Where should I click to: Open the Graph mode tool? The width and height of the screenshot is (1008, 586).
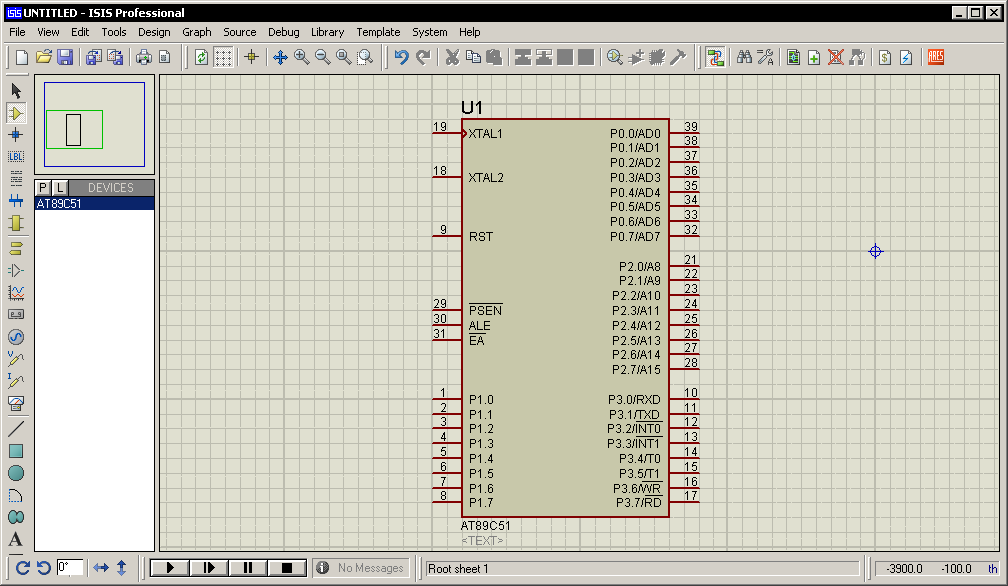16,293
